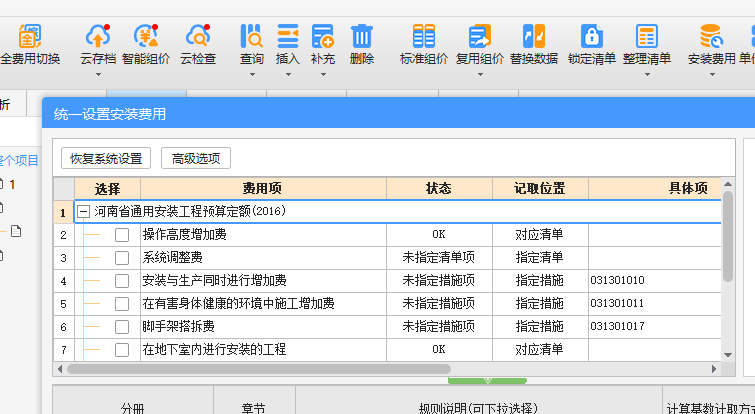This screenshot has width=755, height=414.
Task: Click the 插入 insert icon
Action: (287, 36)
